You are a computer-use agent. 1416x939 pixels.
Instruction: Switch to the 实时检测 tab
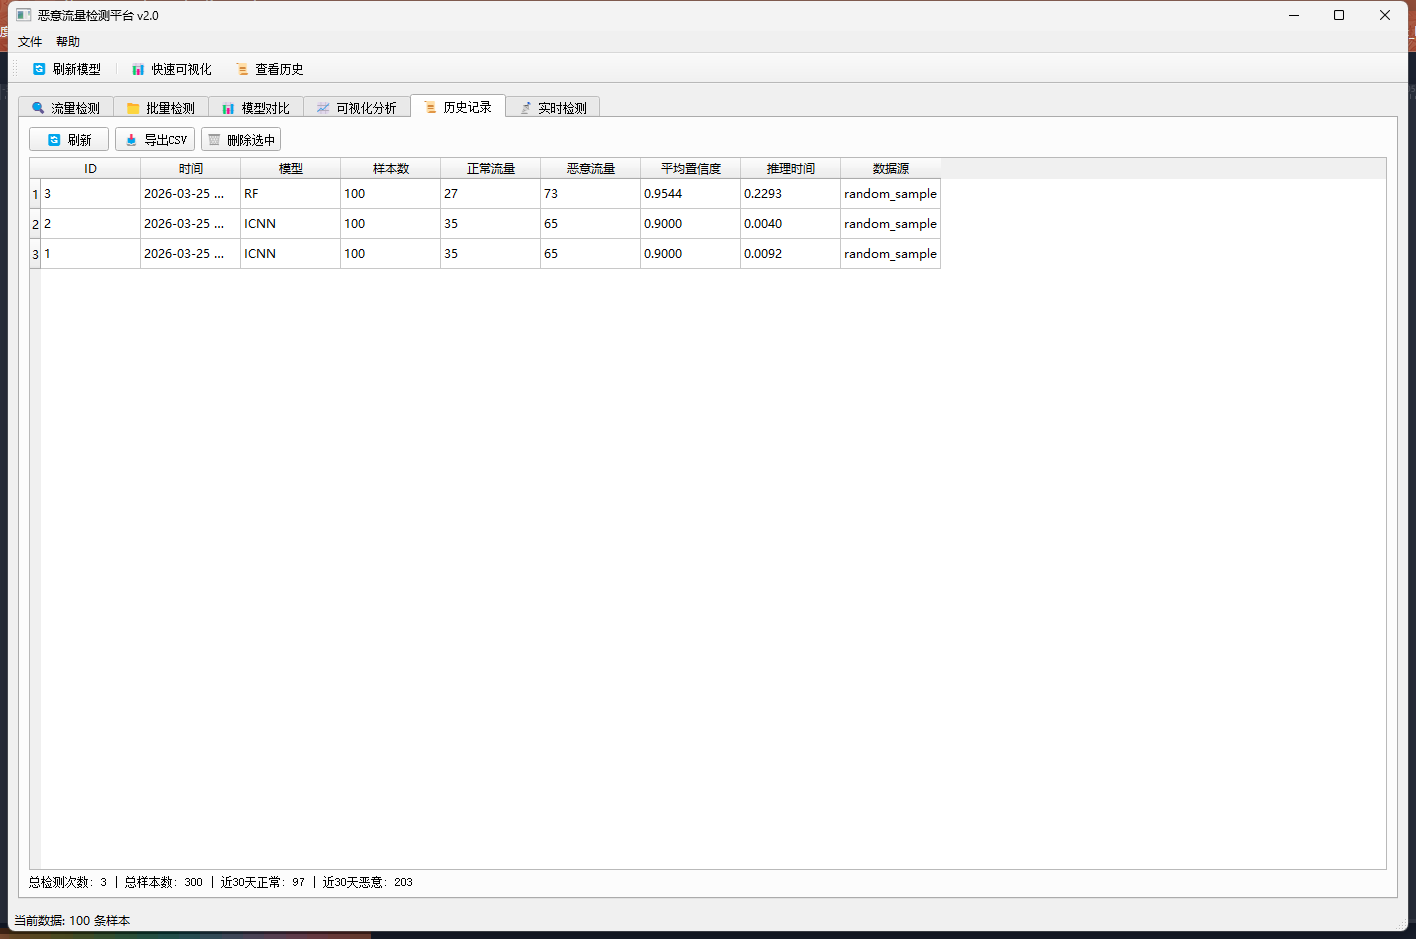[553, 108]
